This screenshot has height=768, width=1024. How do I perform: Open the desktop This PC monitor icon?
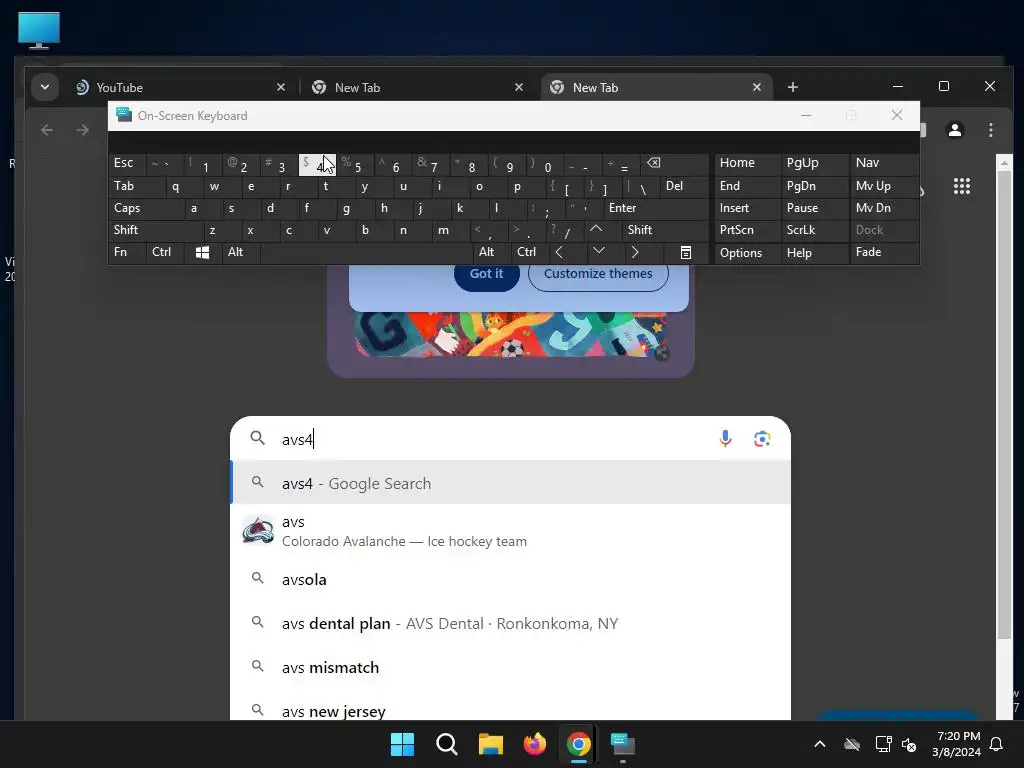tap(39, 31)
